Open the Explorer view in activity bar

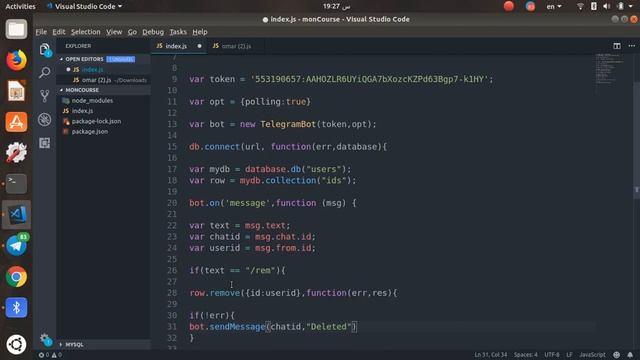[x=45, y=50]
